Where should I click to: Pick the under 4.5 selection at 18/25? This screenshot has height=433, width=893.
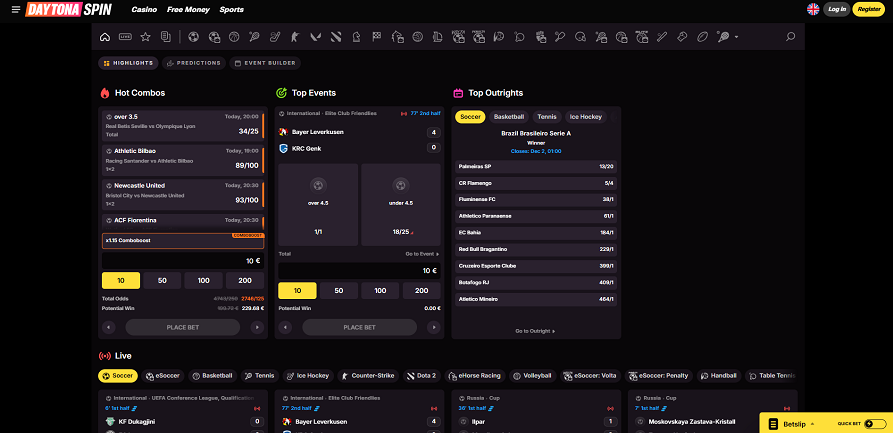pyautogui.click(x=401, y=205)
